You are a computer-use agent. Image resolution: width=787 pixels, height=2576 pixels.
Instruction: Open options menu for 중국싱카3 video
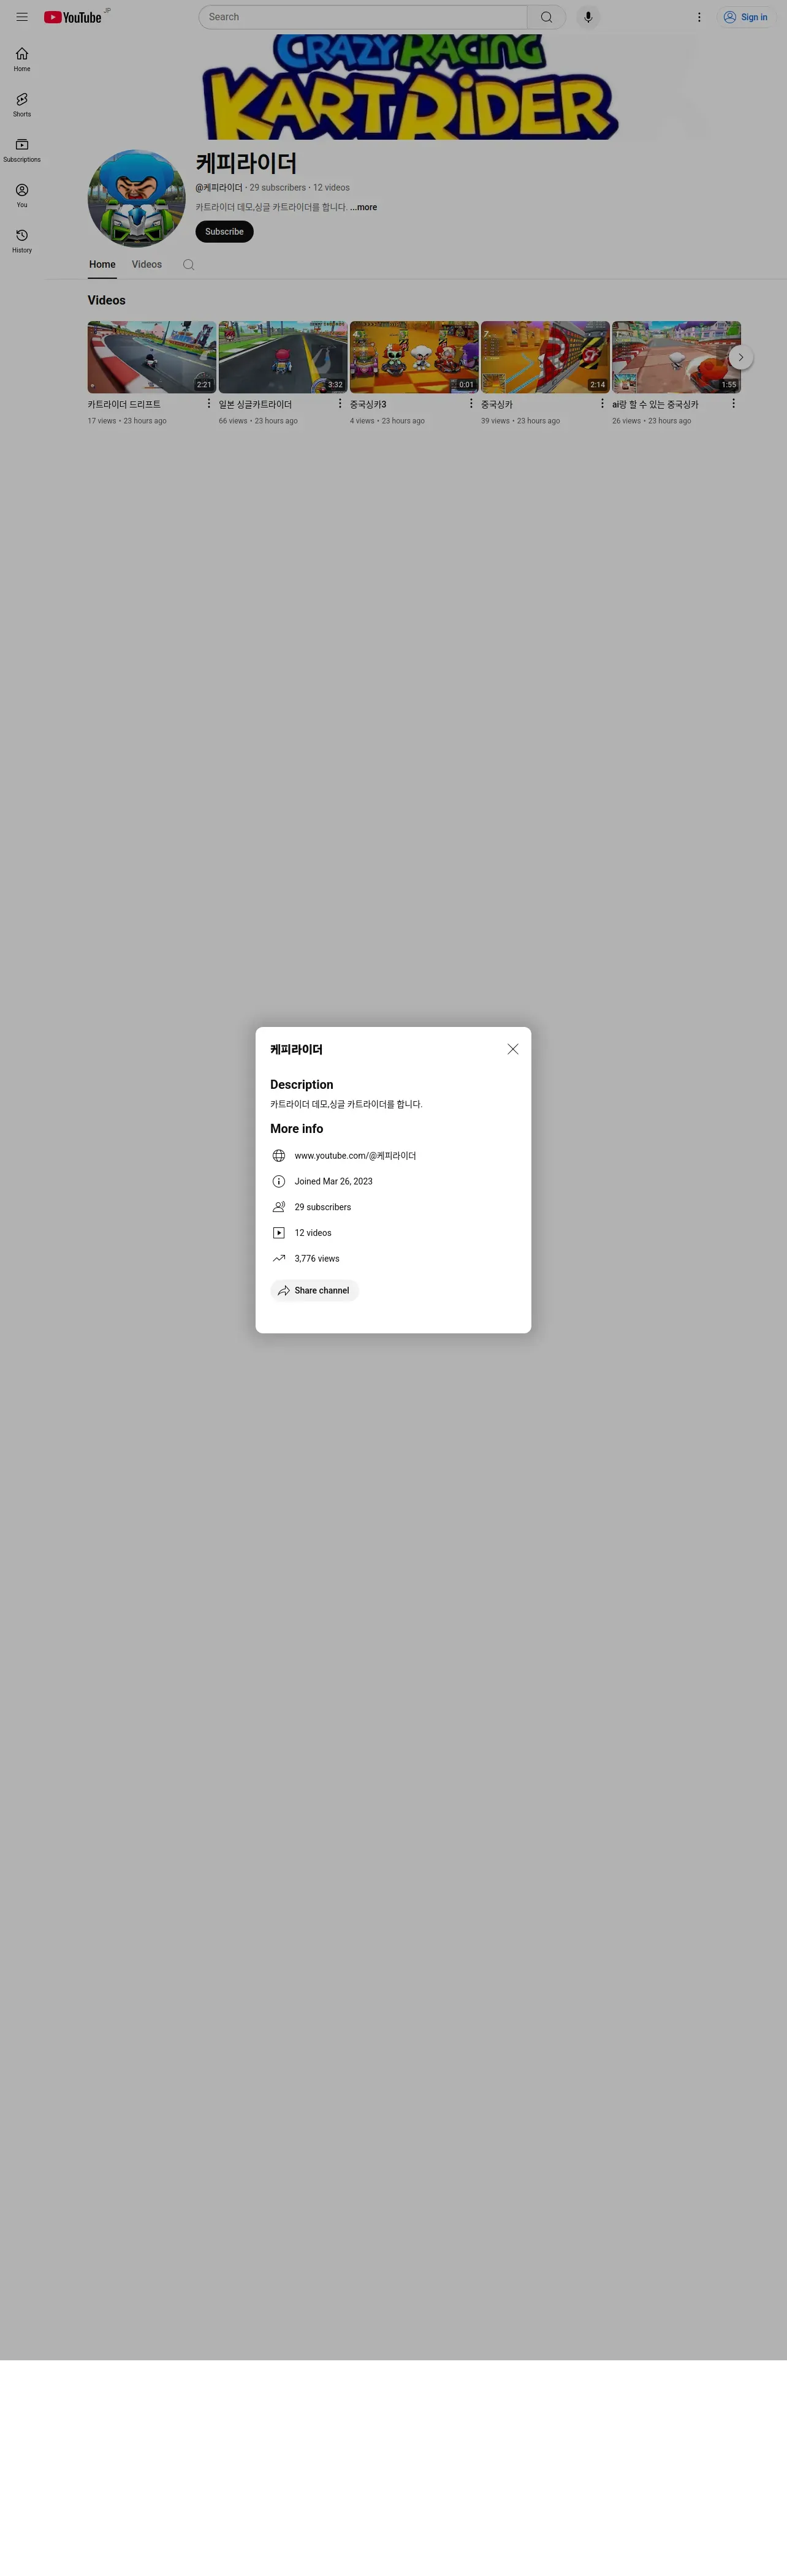(471, 403)
